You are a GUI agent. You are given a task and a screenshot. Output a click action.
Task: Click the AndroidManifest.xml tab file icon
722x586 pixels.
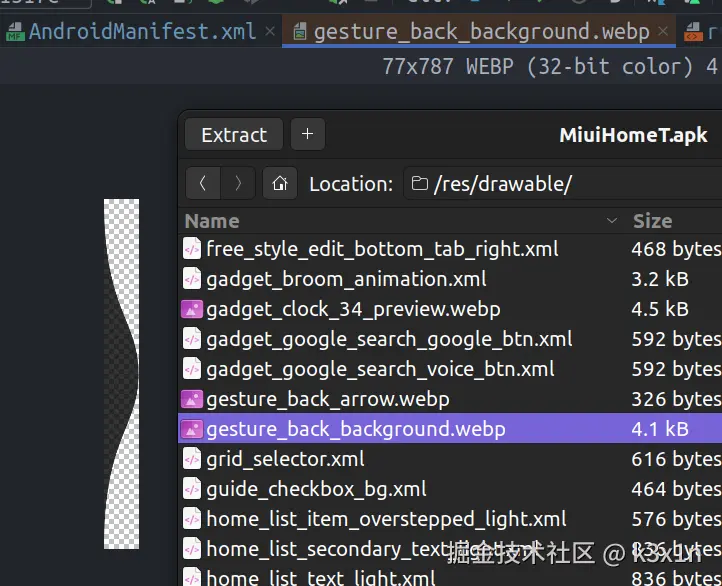(x=15, y=31)
